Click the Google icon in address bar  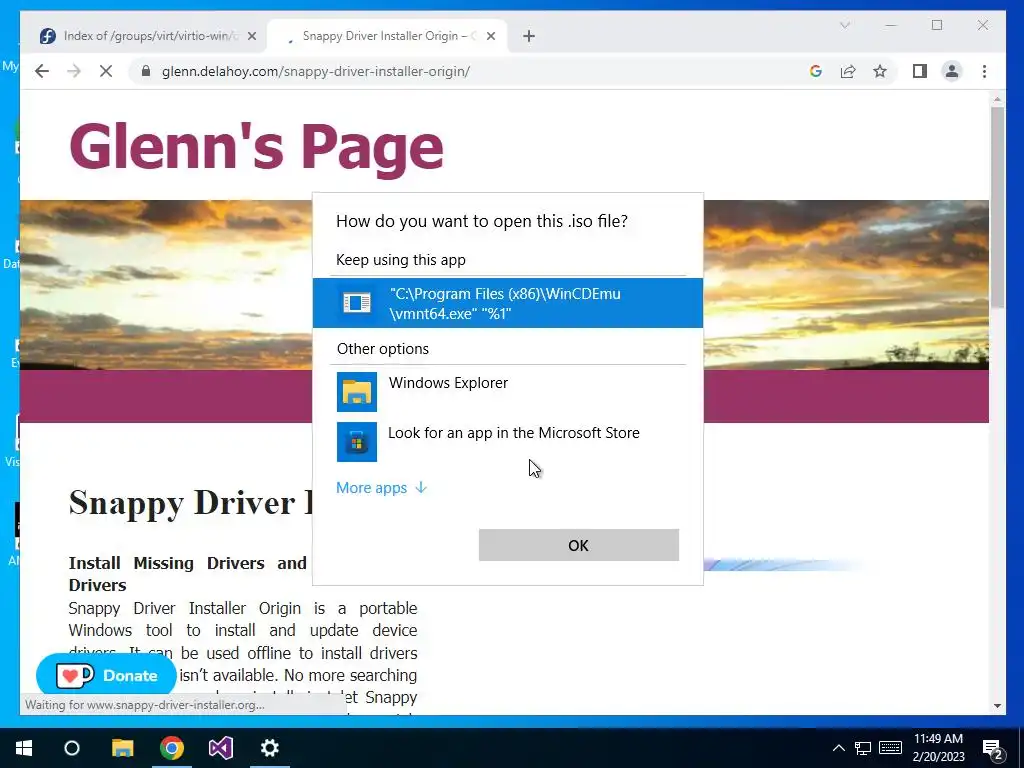tap(816, 71)
